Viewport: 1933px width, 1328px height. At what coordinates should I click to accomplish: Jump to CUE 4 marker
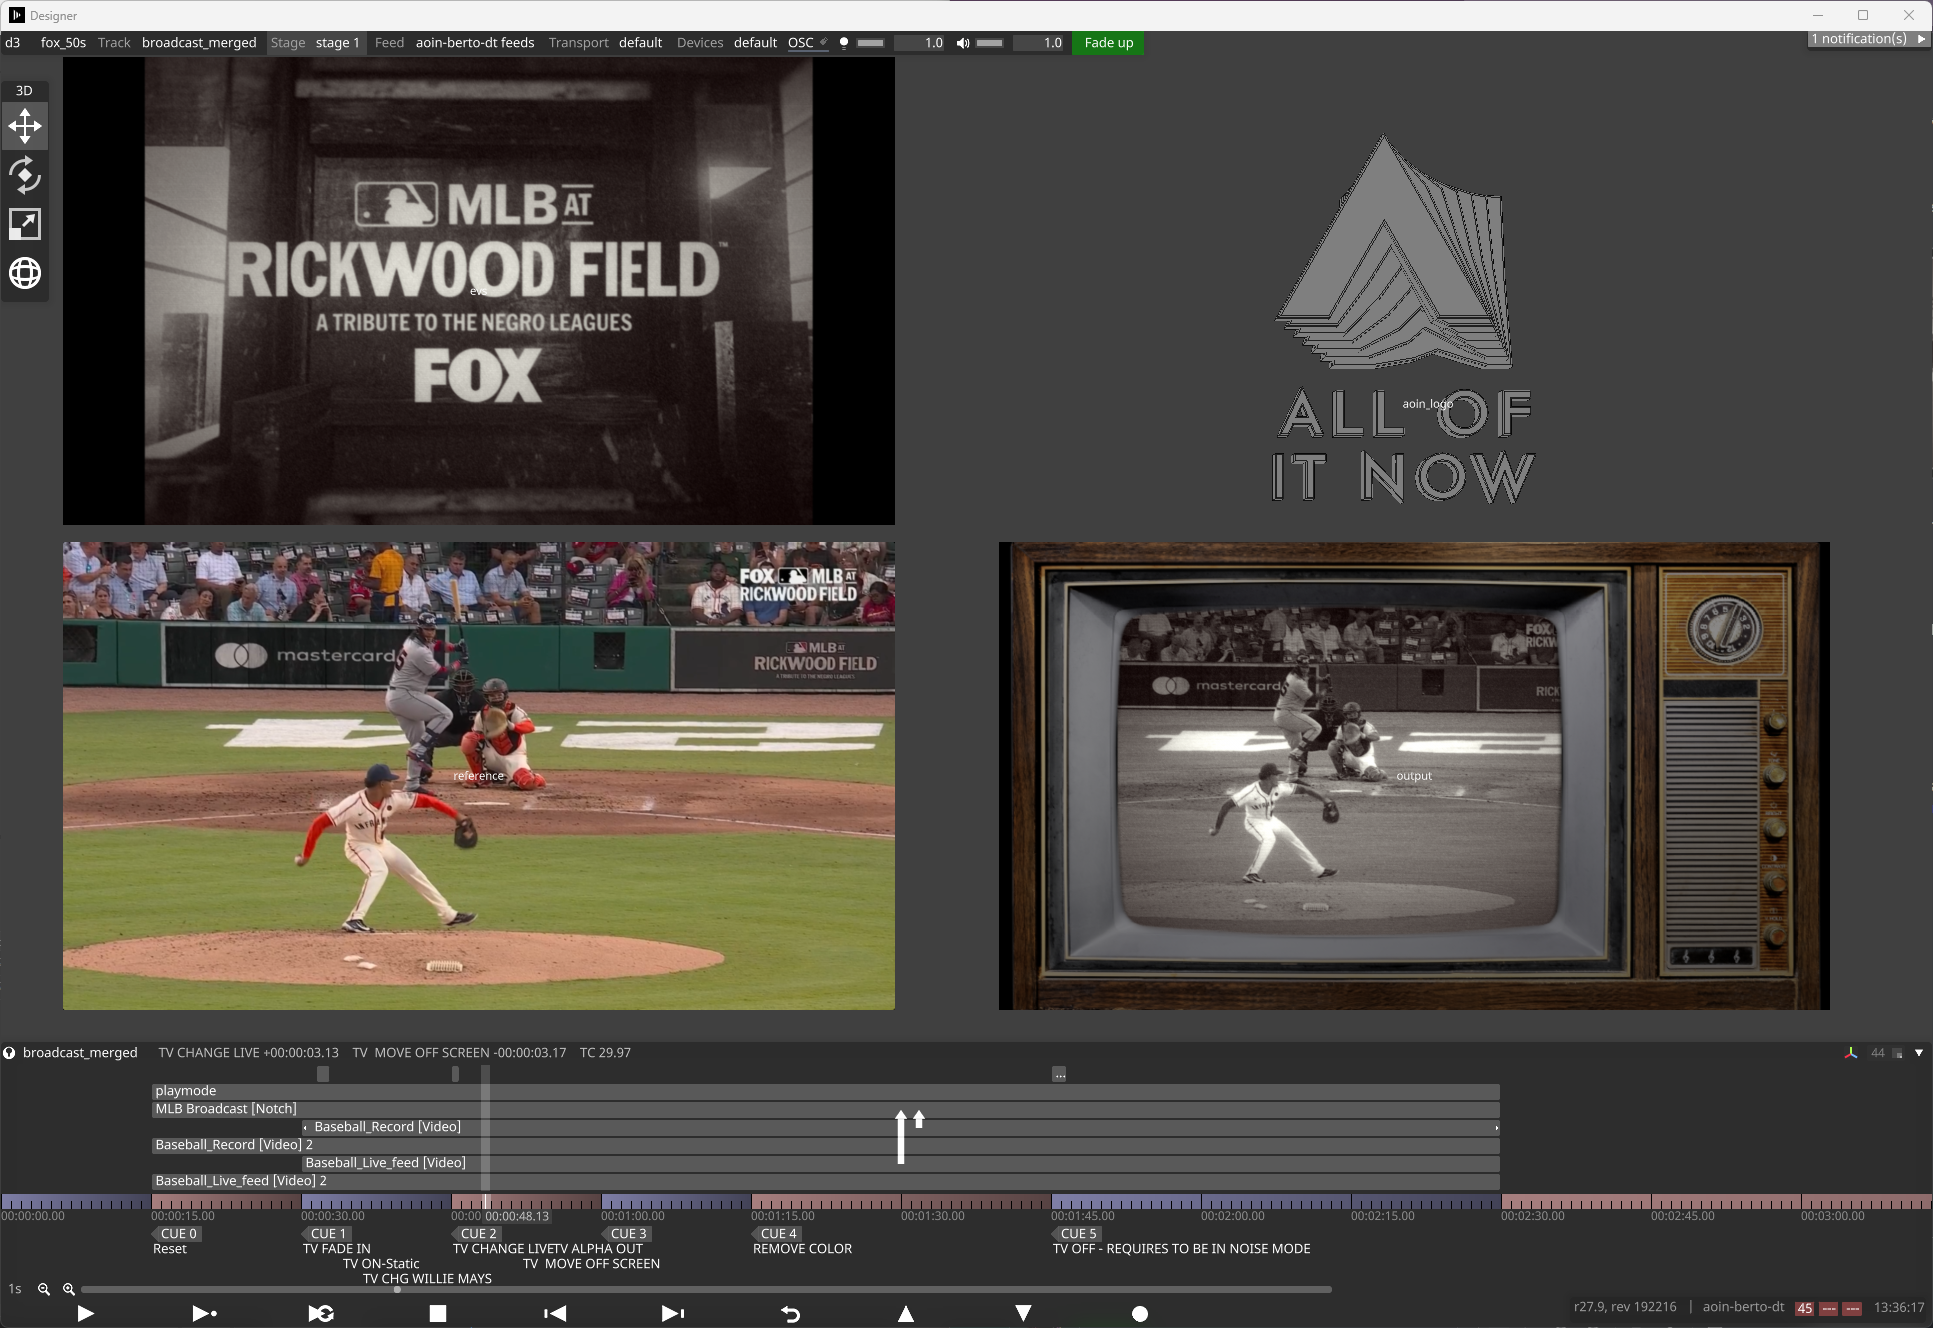776,1234
